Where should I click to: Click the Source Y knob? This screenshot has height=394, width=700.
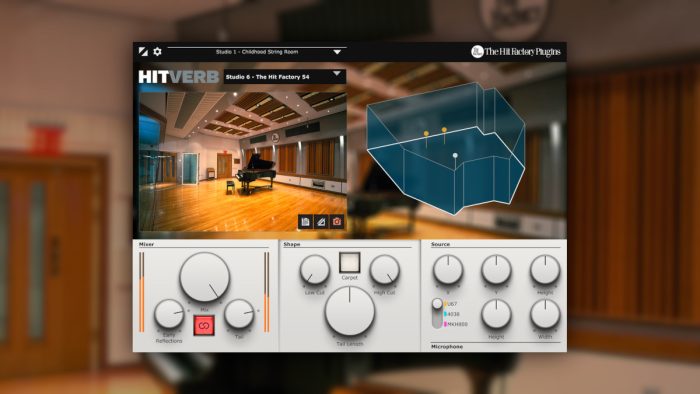tap(496, 270)
